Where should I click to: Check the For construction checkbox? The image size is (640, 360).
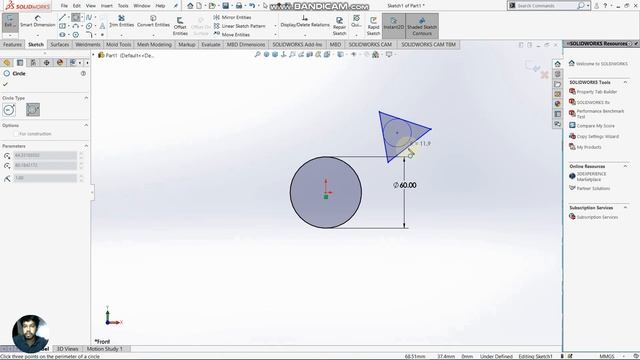pyautogui.click(x=16, y=134)
